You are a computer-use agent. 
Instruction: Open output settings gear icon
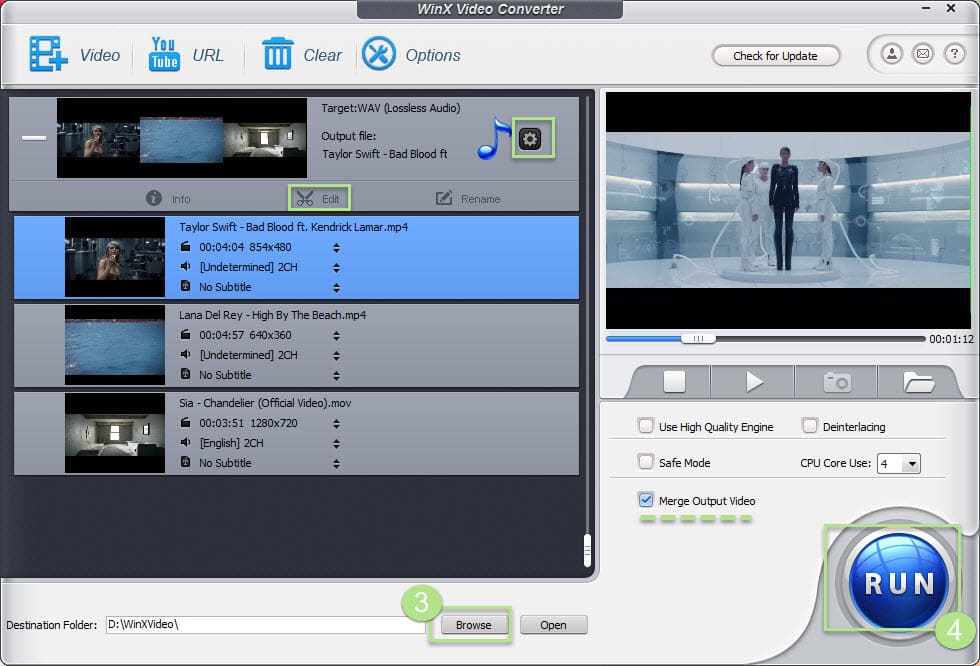530,139
